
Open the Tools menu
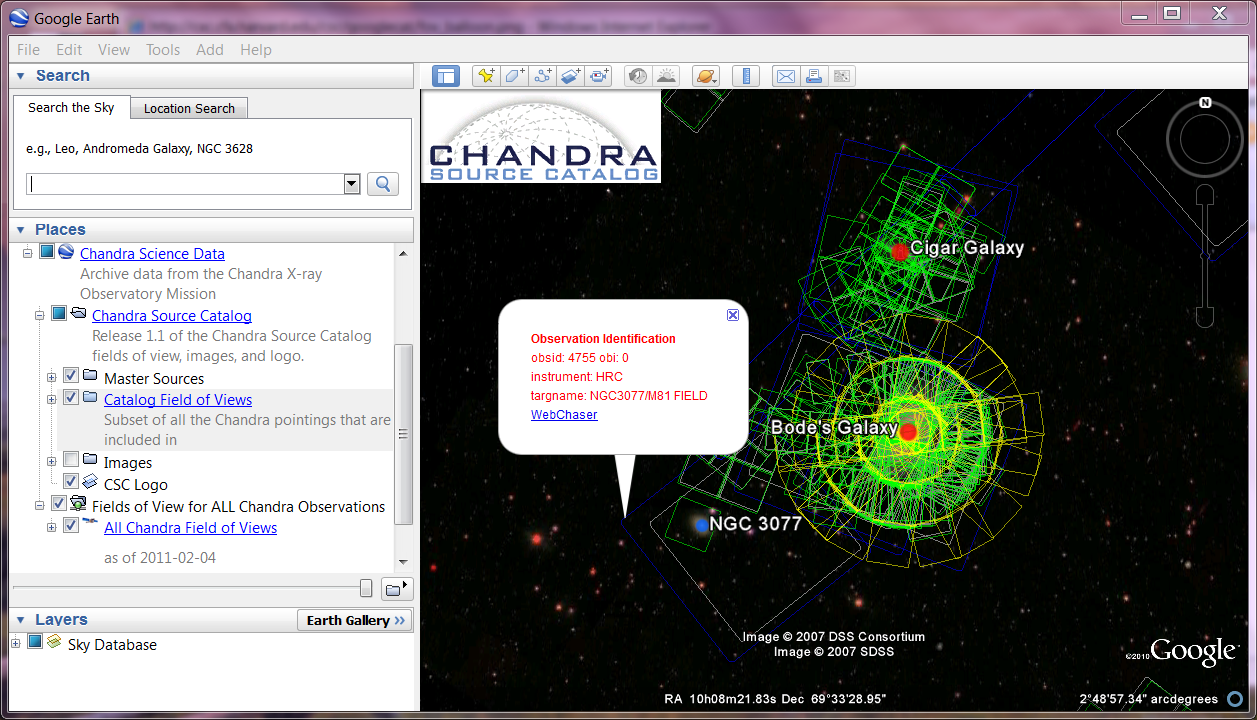(x=163, y=49)
